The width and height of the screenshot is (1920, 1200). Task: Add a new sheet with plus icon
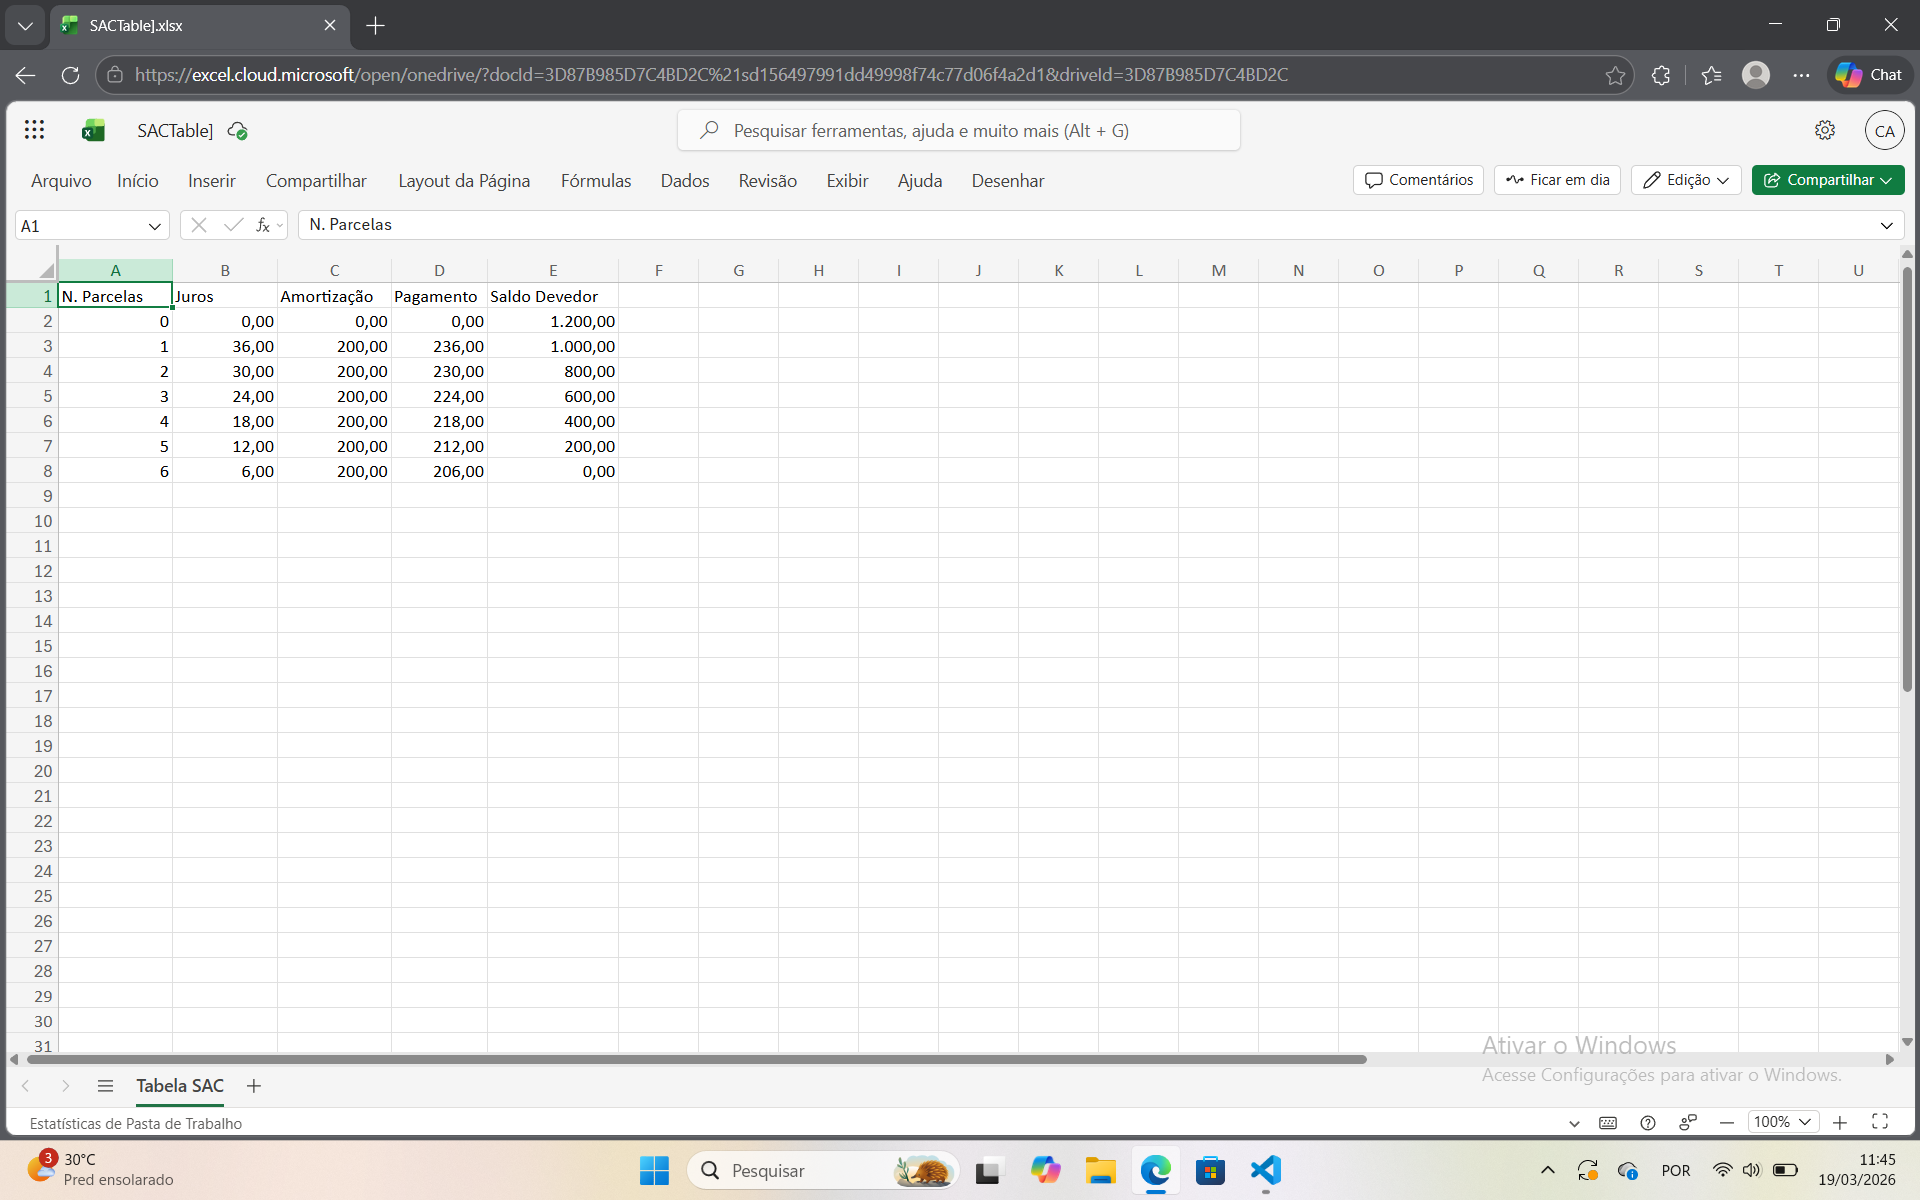[x=254, y=1085]
